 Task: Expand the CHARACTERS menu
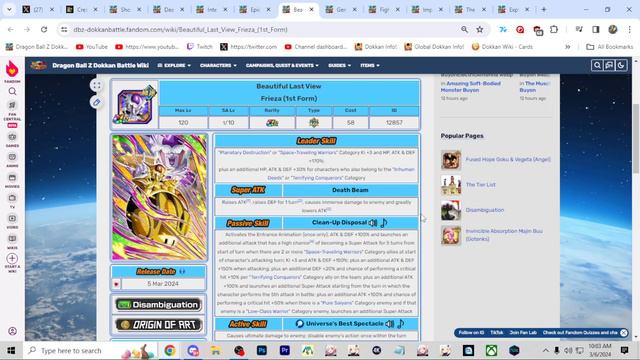[x=218, y=65]
